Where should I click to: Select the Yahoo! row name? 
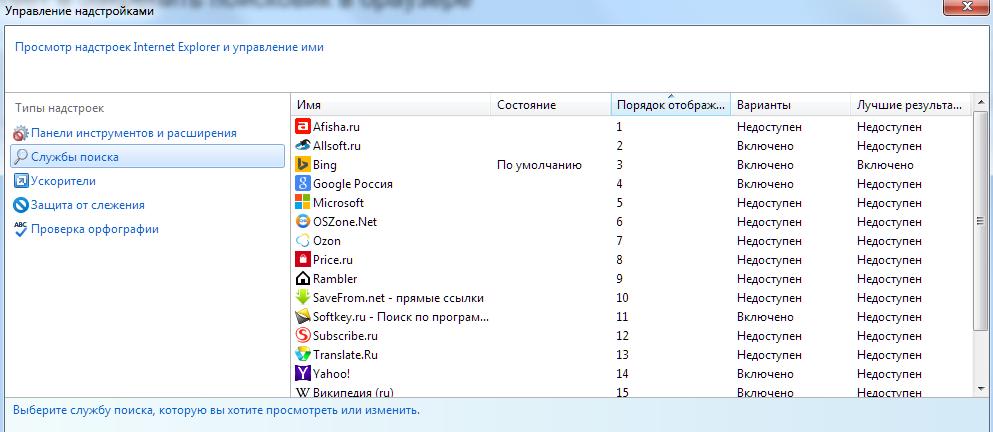[331, 374]
